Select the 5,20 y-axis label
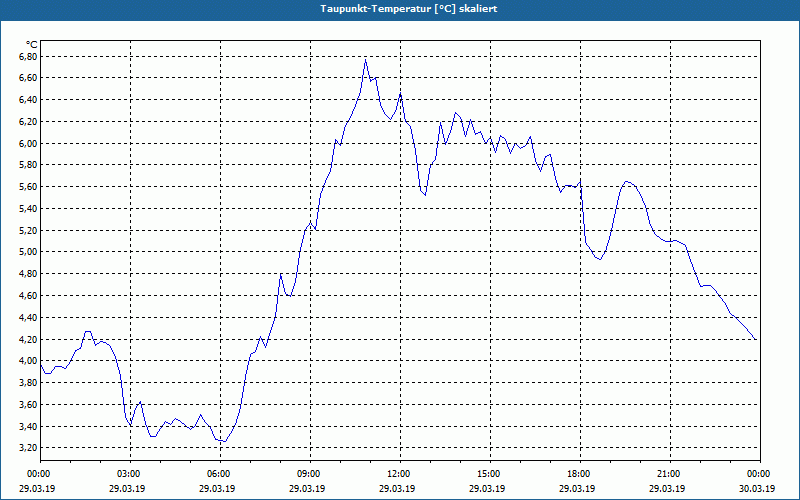 tap(28, 230)
